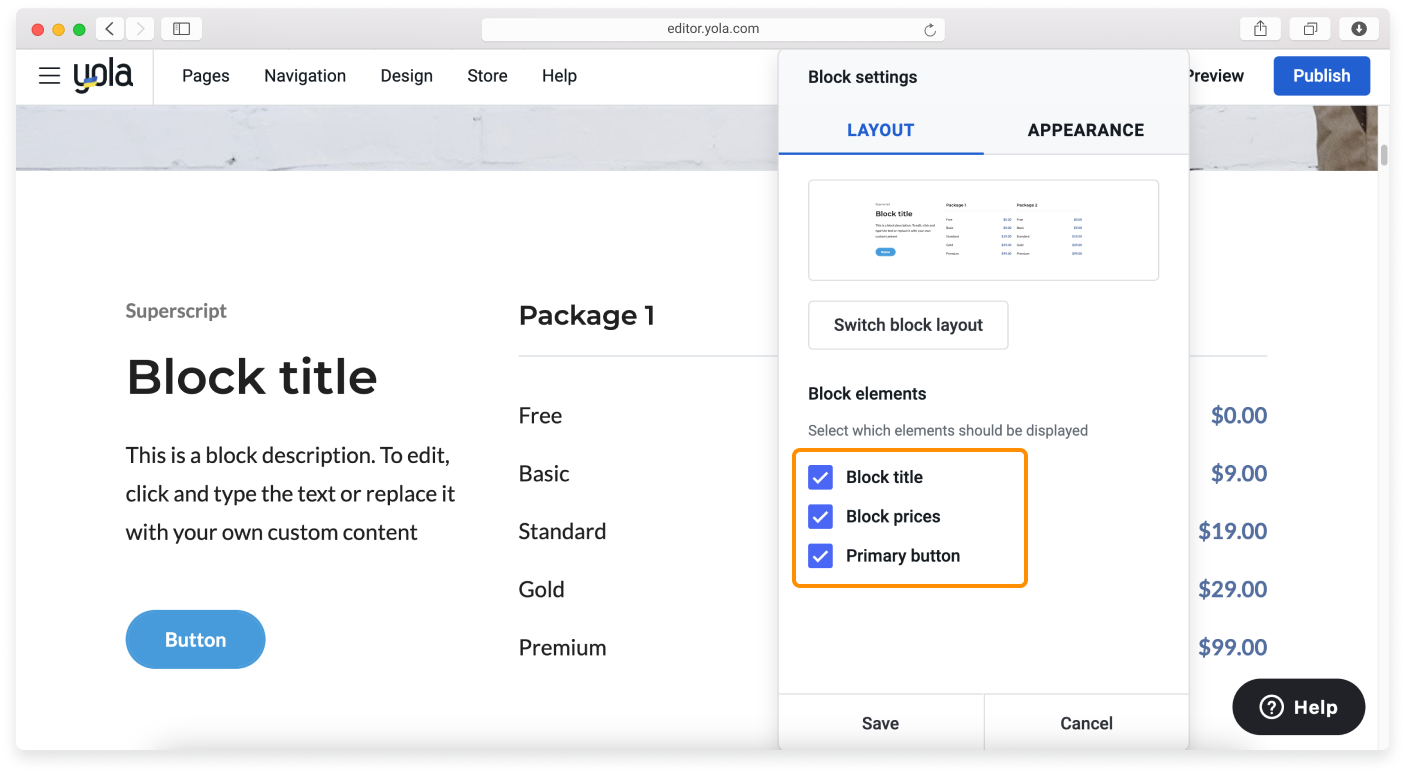
Task: Open the browser tab overview icon
Action: point(1309,28)
